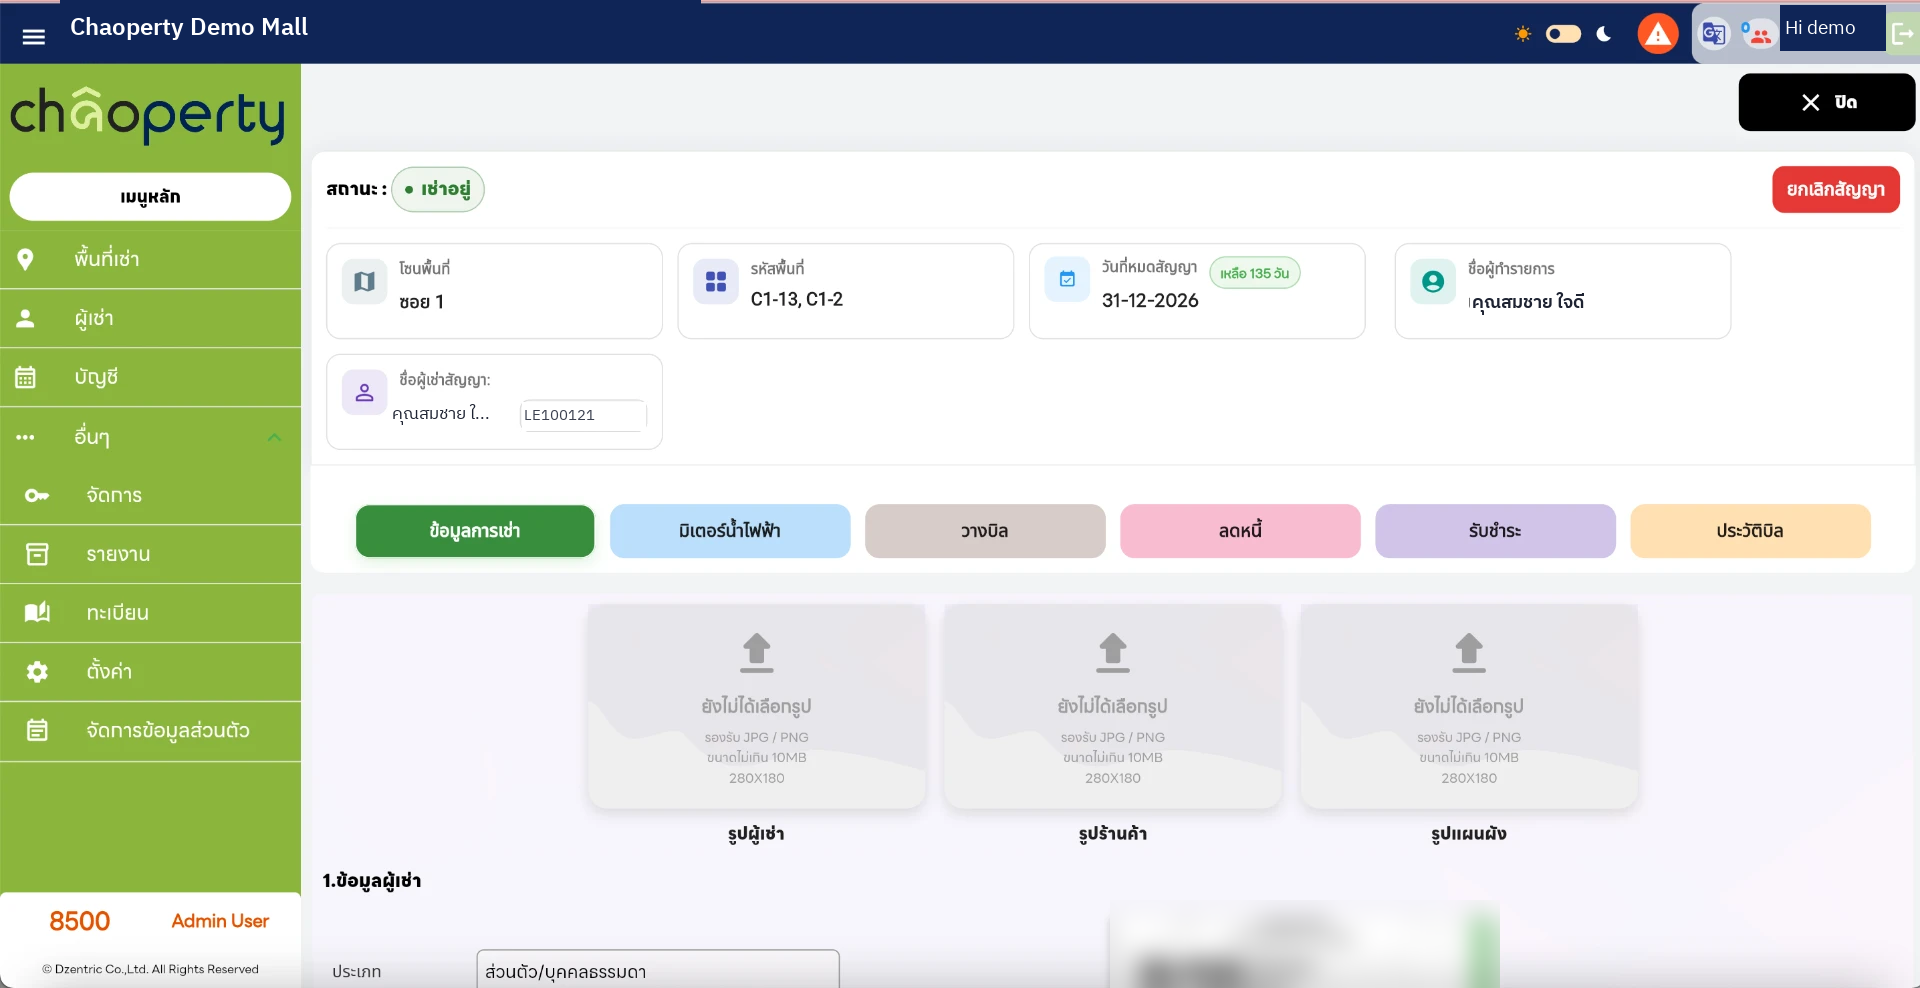Click Hi demo user label

pyautogui.click(x=1820, y=28)
